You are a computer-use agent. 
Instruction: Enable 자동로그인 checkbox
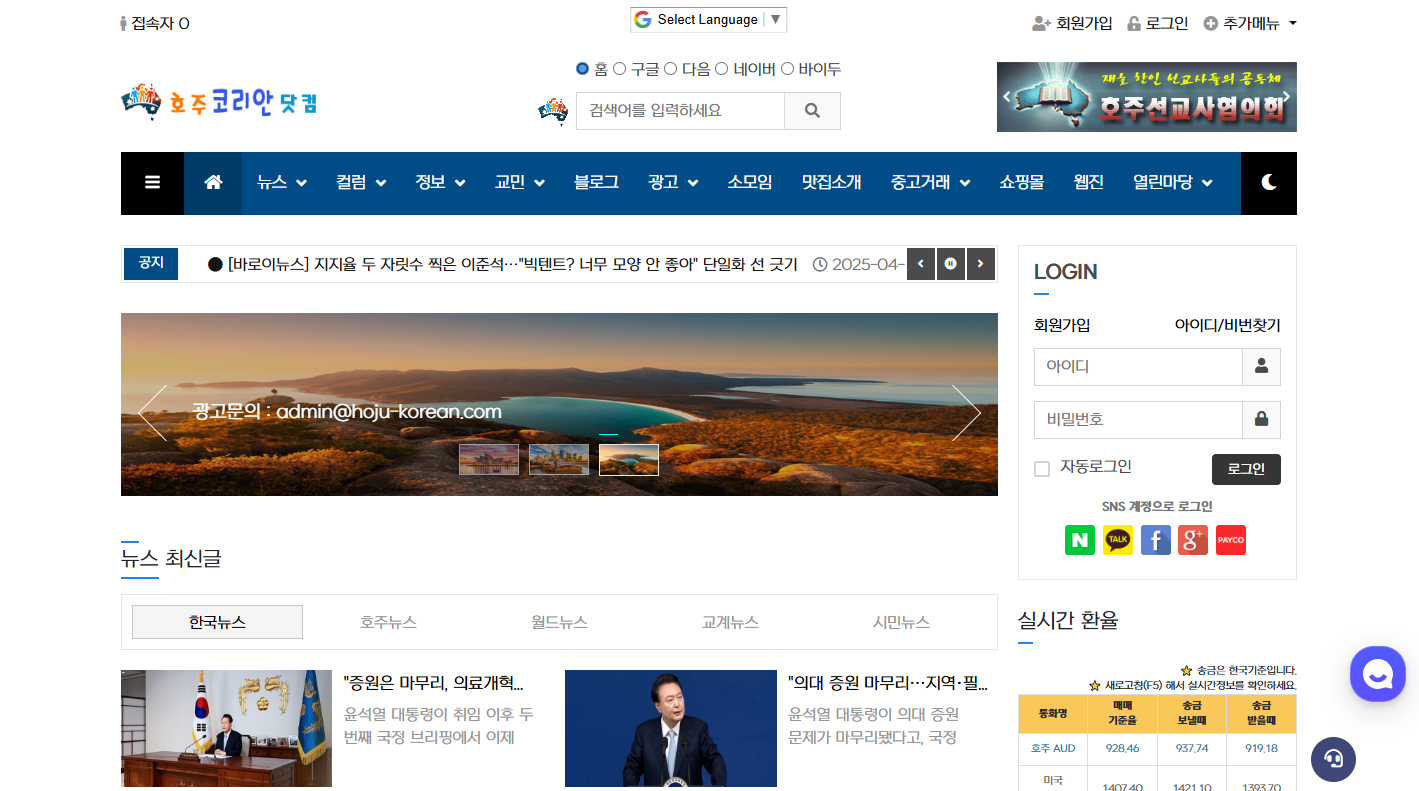(x=1041, y=468)
